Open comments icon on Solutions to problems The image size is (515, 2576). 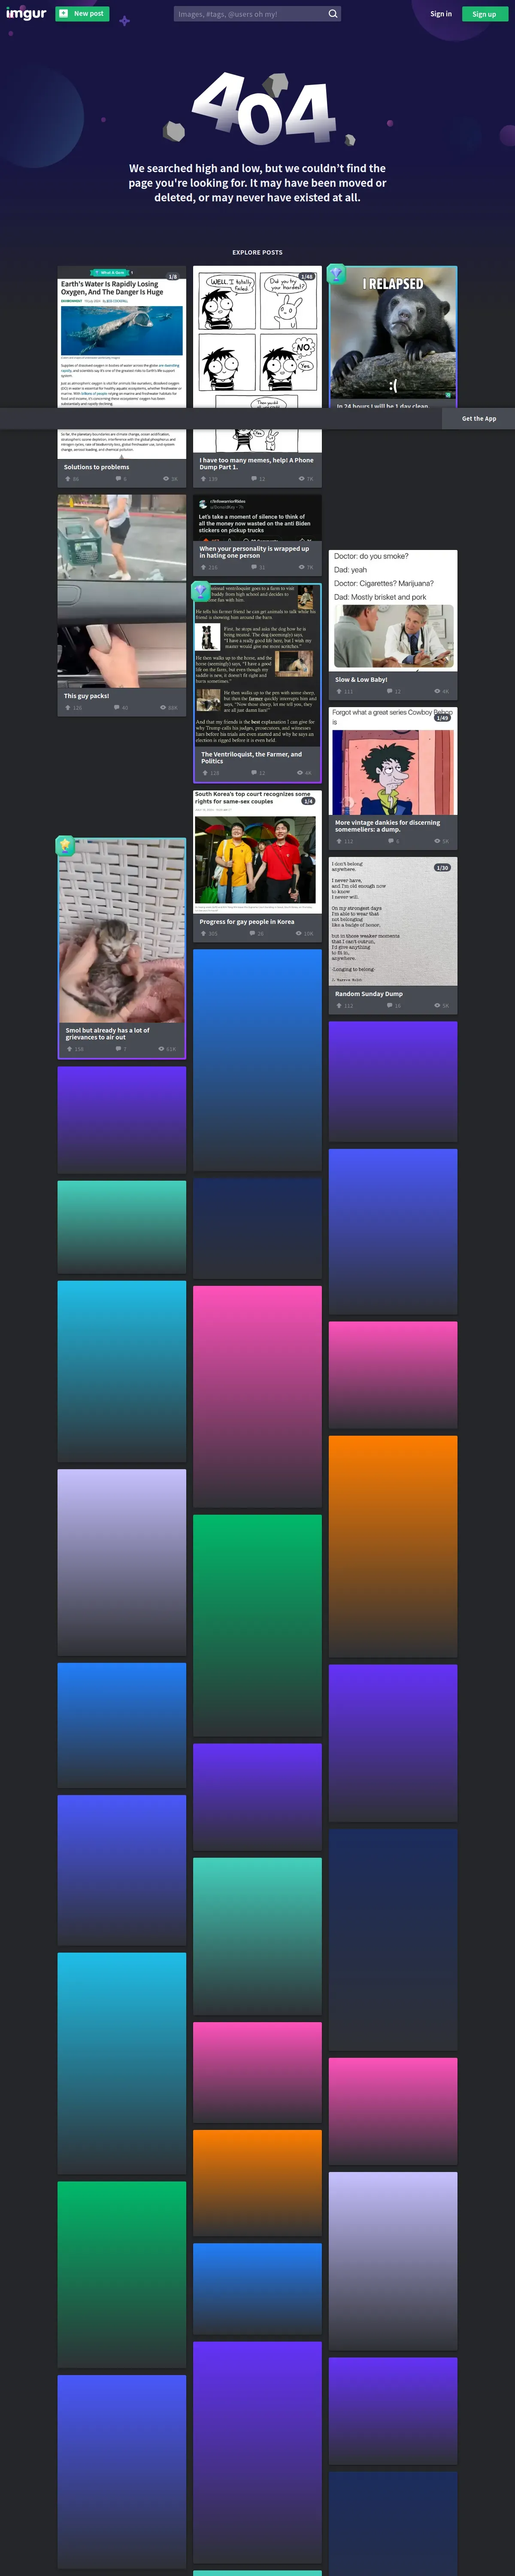pyautogui.click(x=118, y=479)
